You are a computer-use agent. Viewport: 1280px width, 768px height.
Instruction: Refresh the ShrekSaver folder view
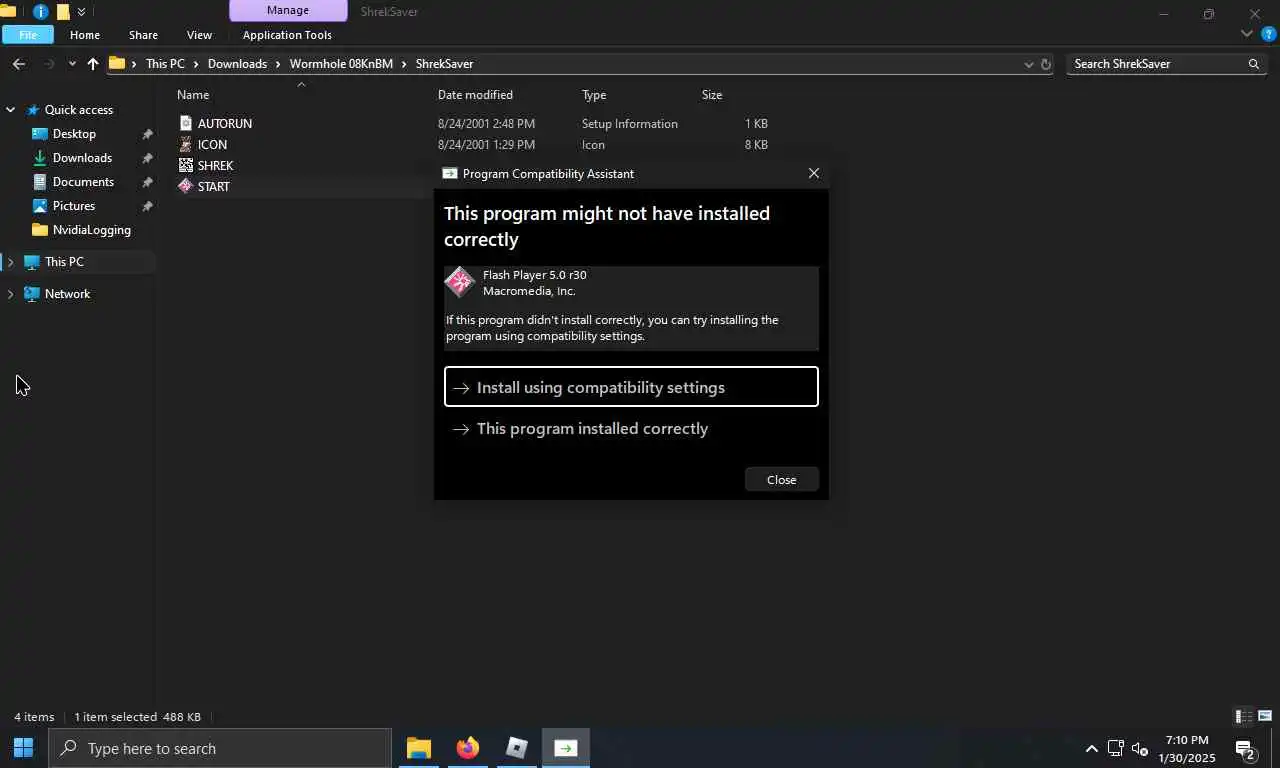(1046, 63)
